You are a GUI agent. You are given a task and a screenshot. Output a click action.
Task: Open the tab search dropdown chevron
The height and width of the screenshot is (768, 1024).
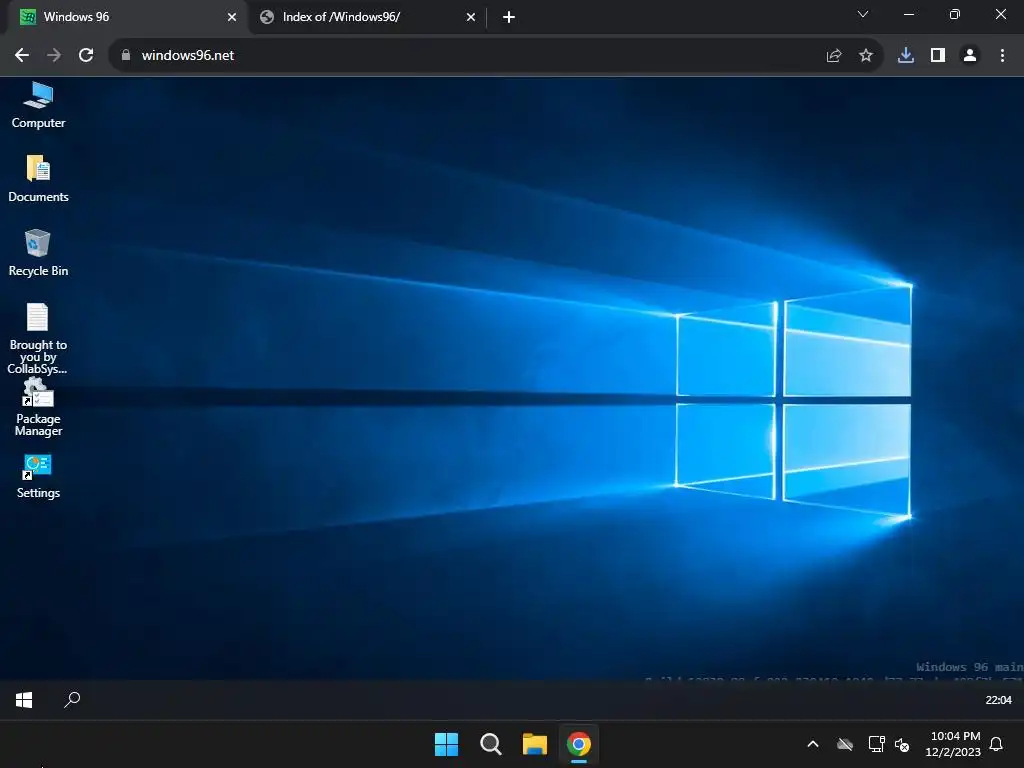click(863, 14)
